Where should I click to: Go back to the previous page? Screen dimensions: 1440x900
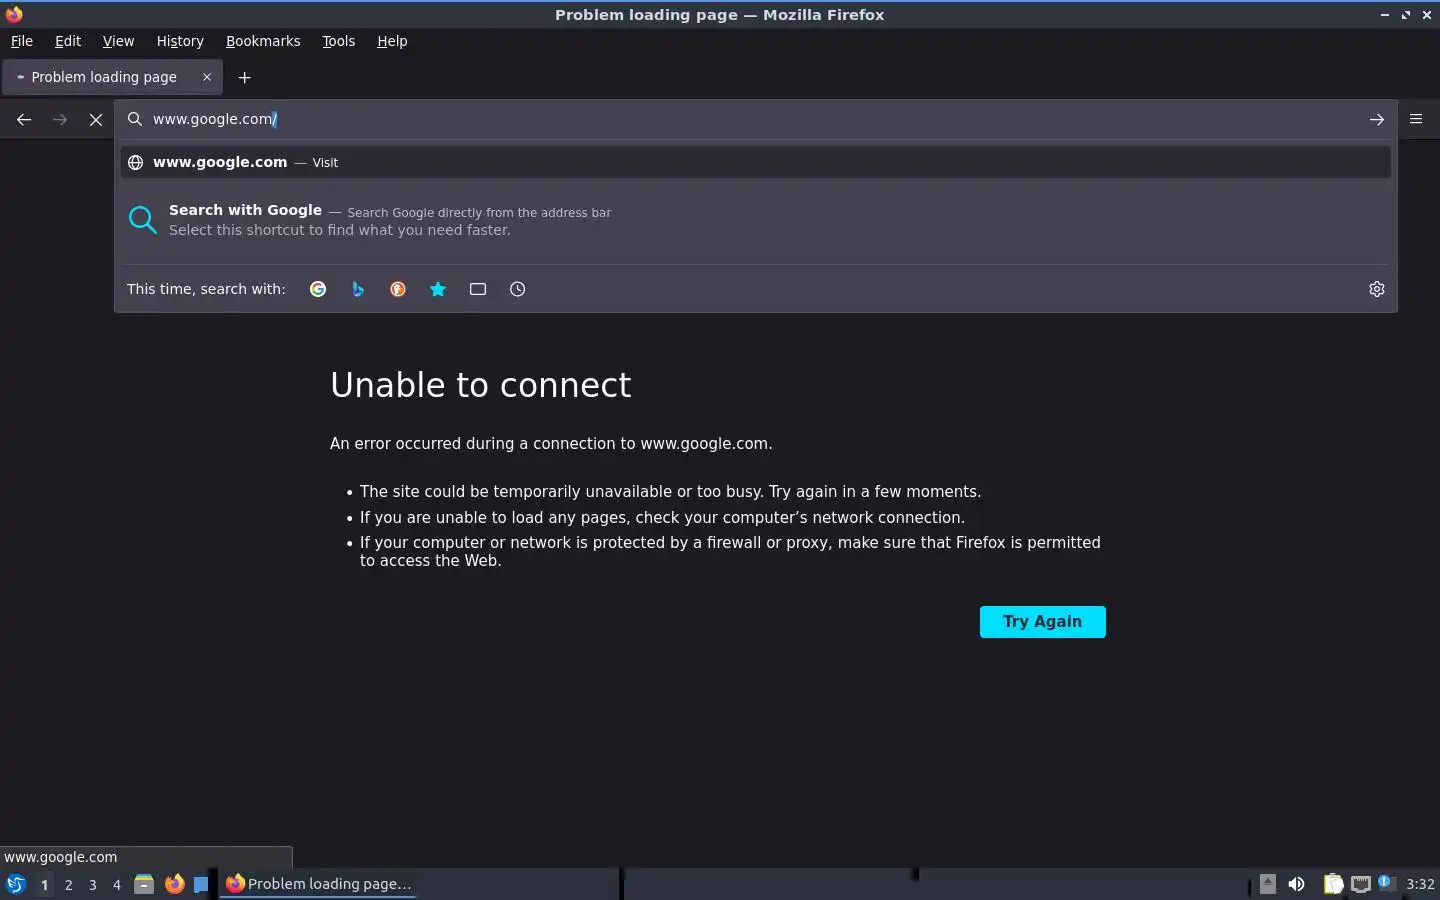click(x=24, y=119)
